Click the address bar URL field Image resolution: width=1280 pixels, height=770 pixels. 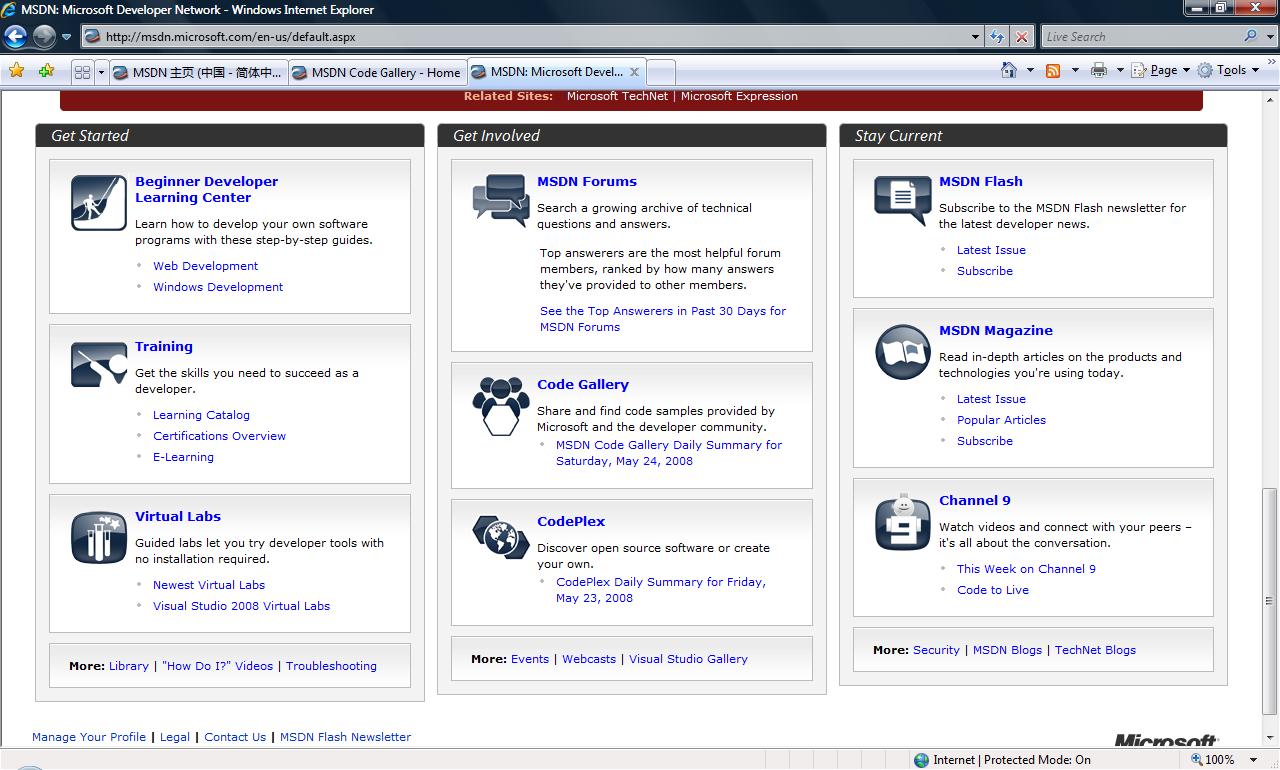point(526,37)
